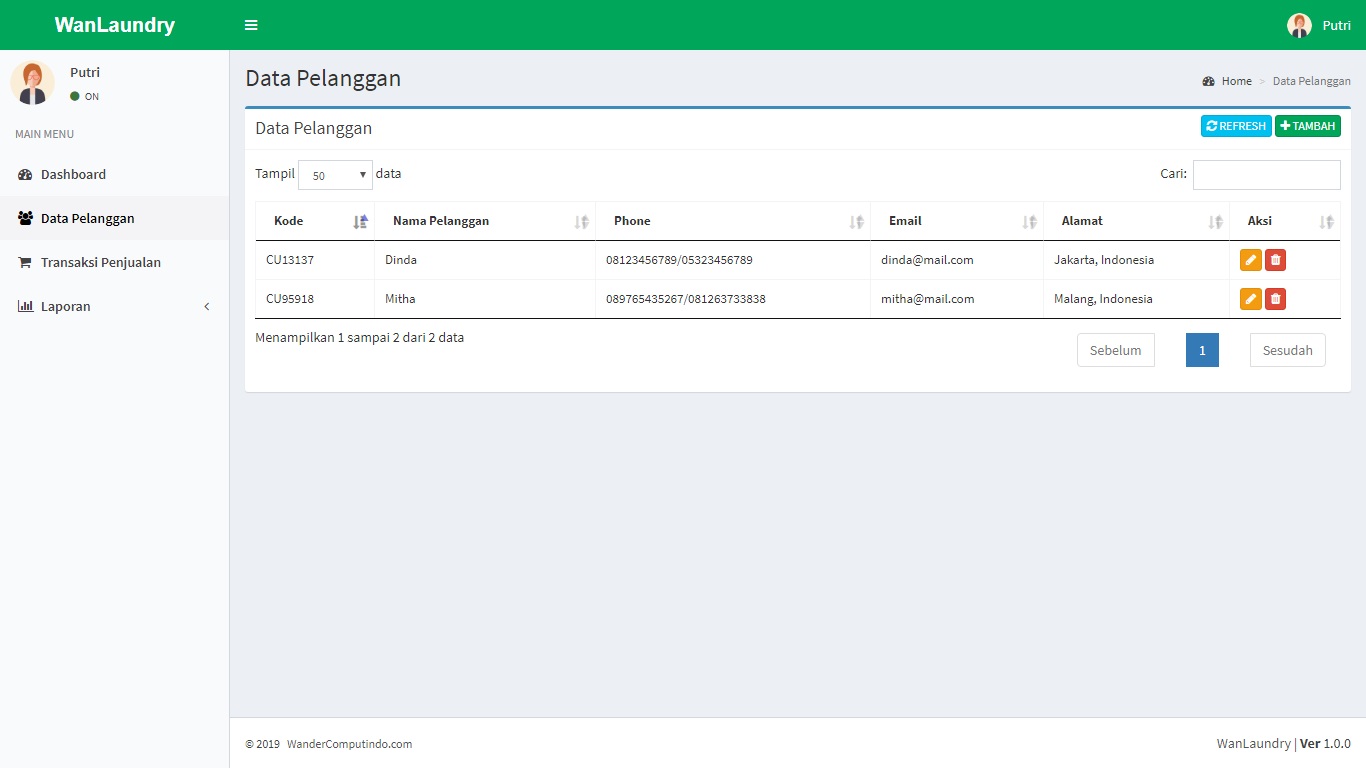Screen dimensions: 1366x768
Task: Click address cell Malang, Indonesia
Action: tap(1103, 299)
